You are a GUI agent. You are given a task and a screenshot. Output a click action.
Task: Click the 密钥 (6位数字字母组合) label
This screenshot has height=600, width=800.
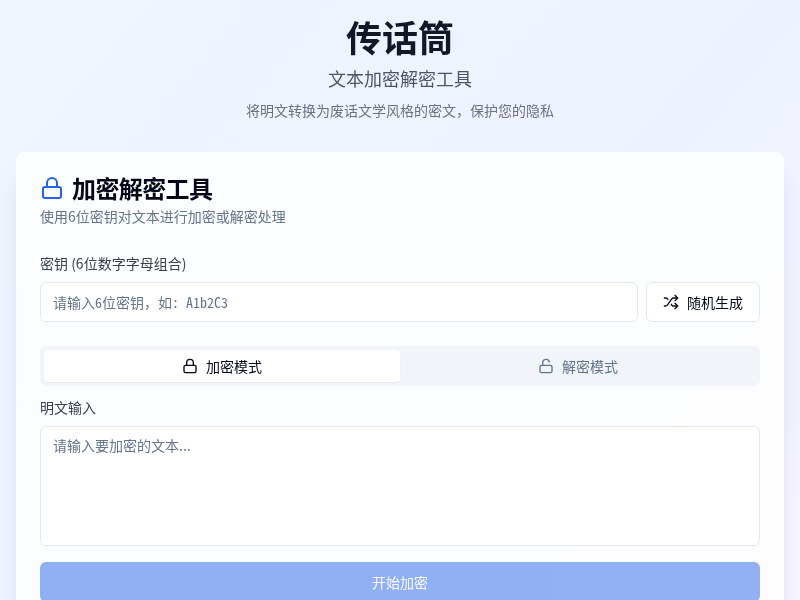[x=113, y=264]
